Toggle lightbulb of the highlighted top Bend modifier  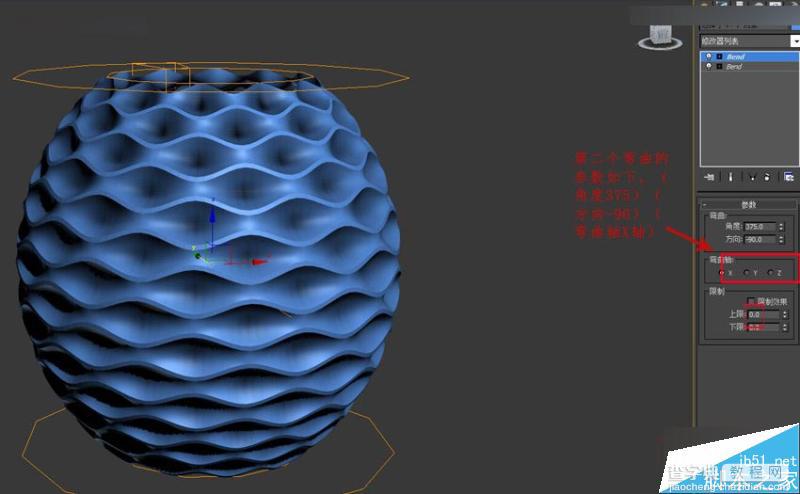709,56
